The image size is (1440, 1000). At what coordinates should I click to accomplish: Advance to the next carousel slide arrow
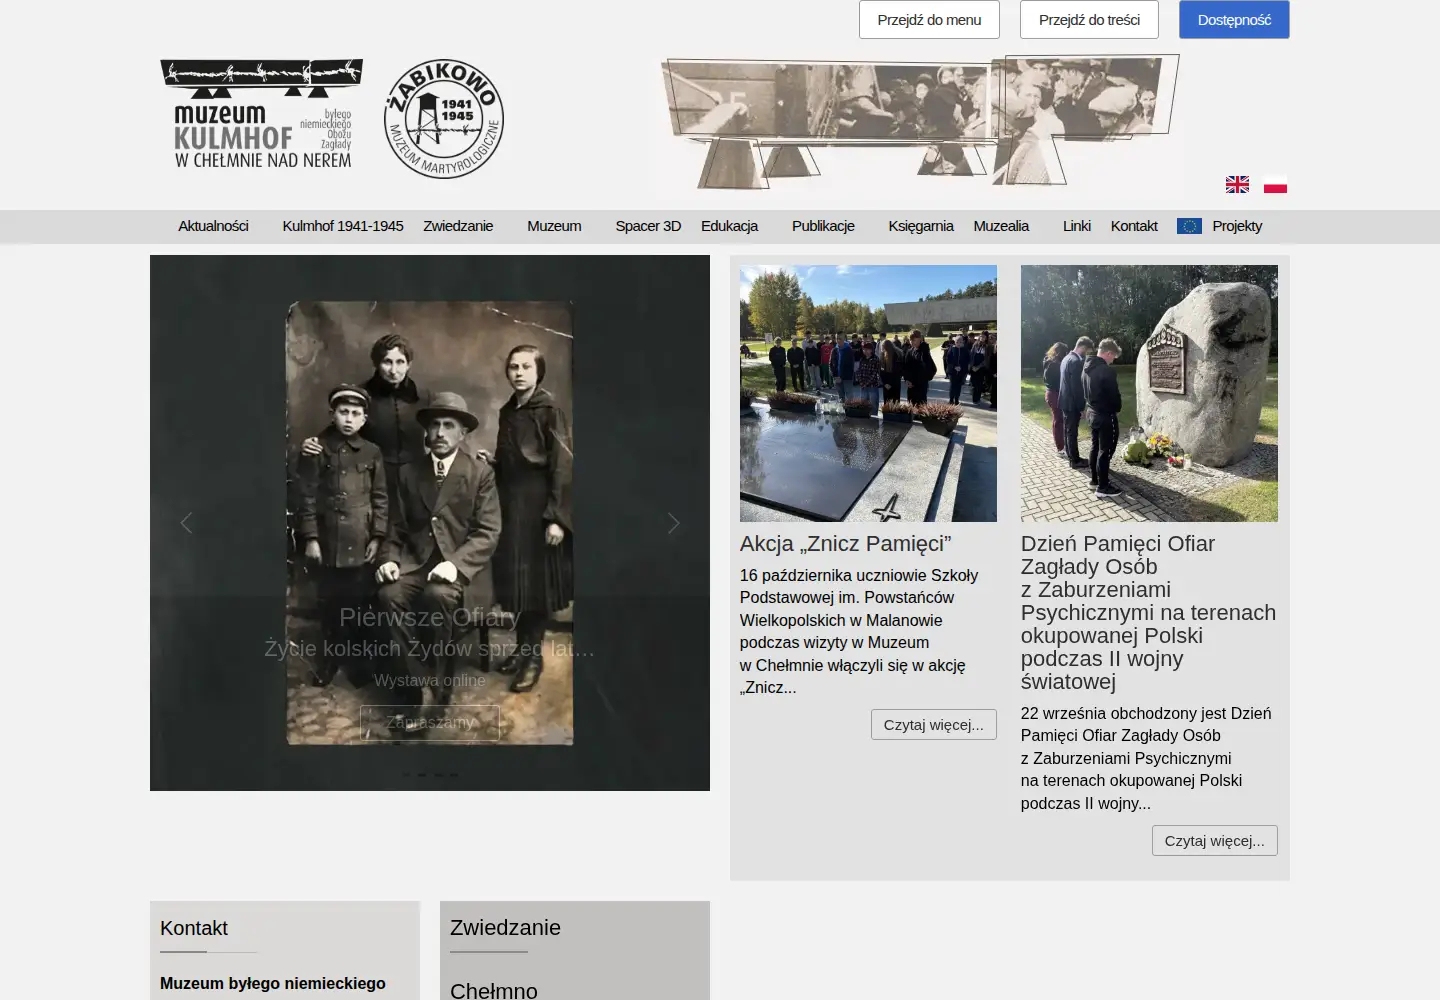674,523
